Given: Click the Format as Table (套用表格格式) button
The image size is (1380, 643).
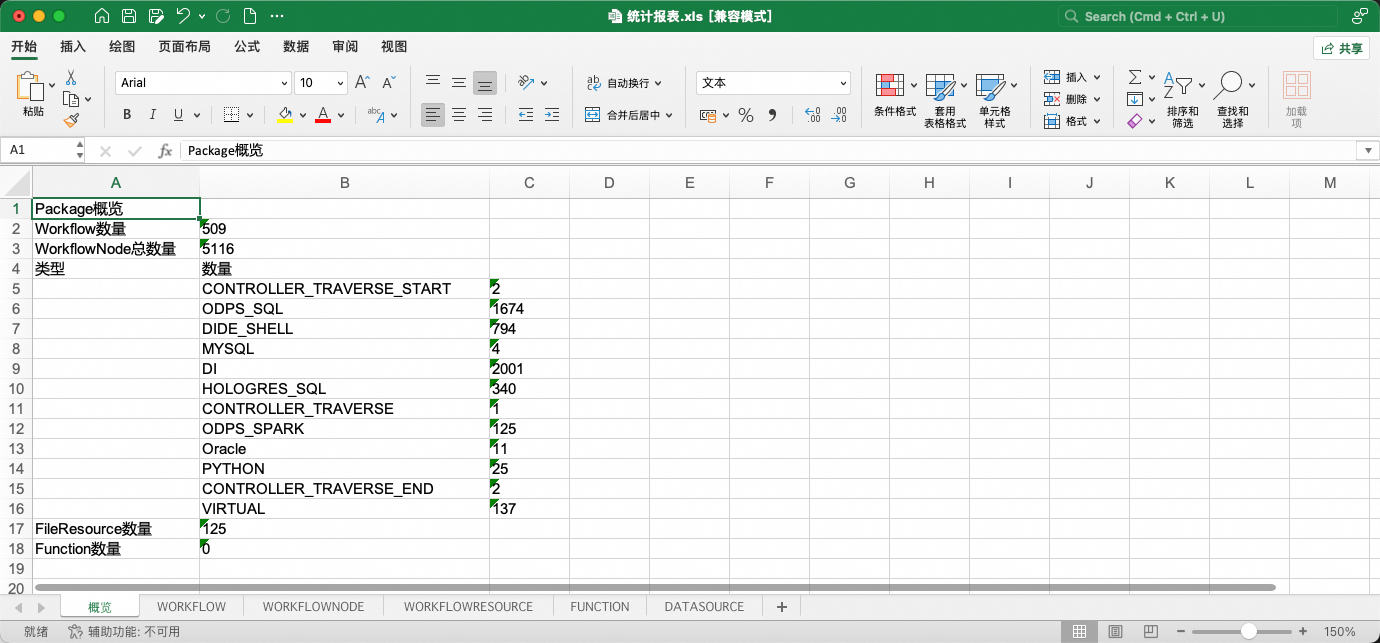Looking at the screenshot, I should [945, 100].
